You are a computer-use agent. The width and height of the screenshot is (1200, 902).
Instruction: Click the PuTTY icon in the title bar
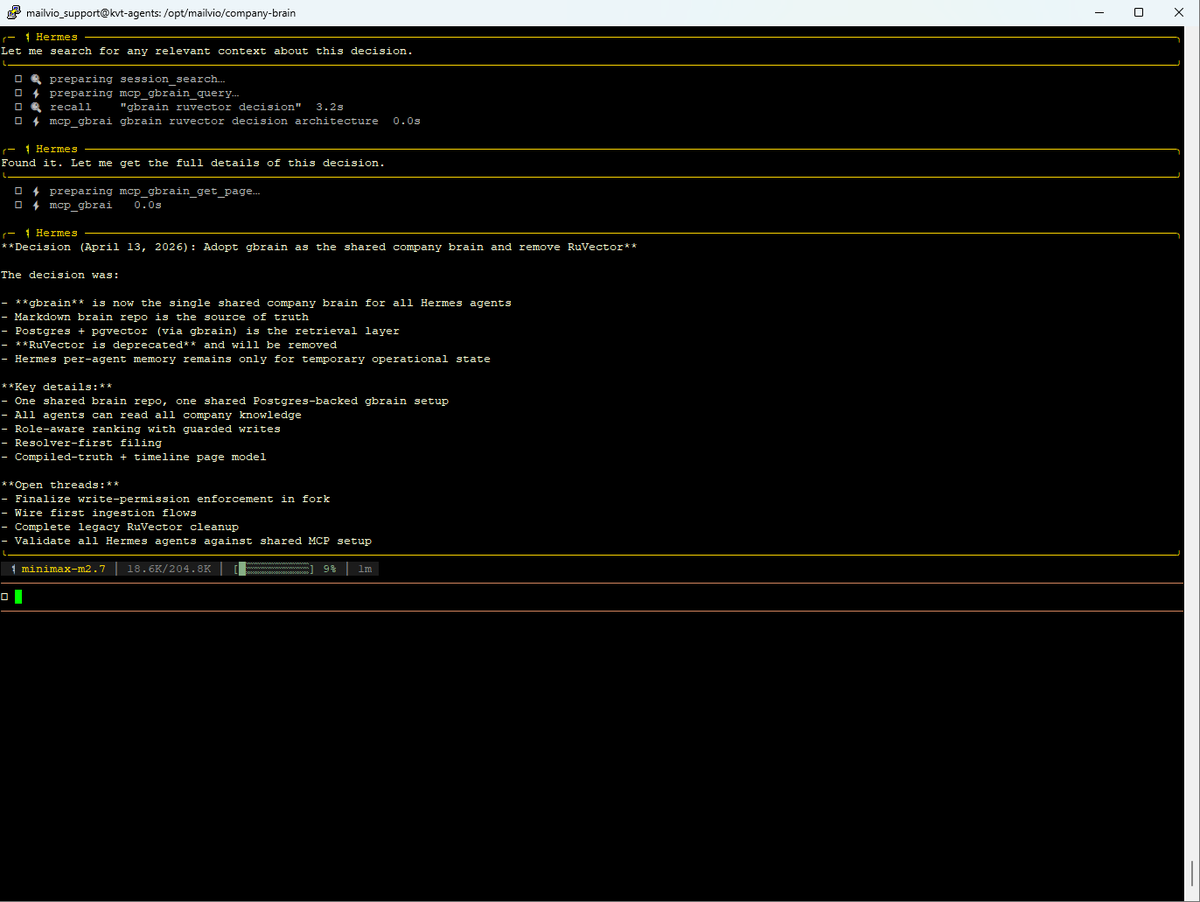coord(13,13)
